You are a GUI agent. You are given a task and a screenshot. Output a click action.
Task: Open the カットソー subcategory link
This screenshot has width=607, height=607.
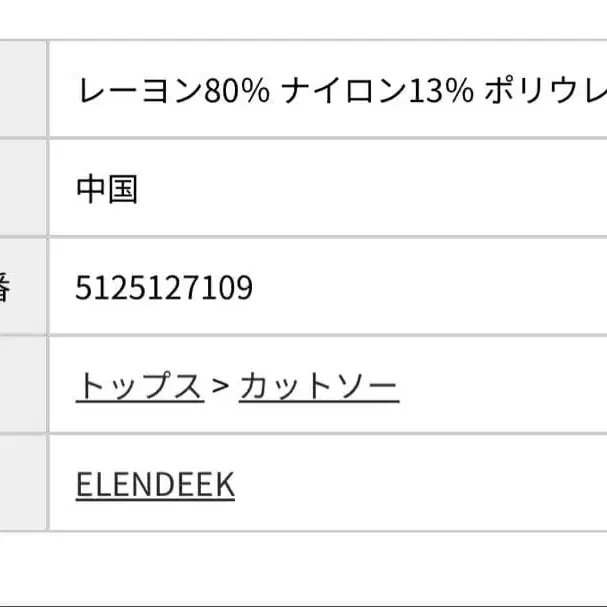pyautogui.click(x=319, y=387)
